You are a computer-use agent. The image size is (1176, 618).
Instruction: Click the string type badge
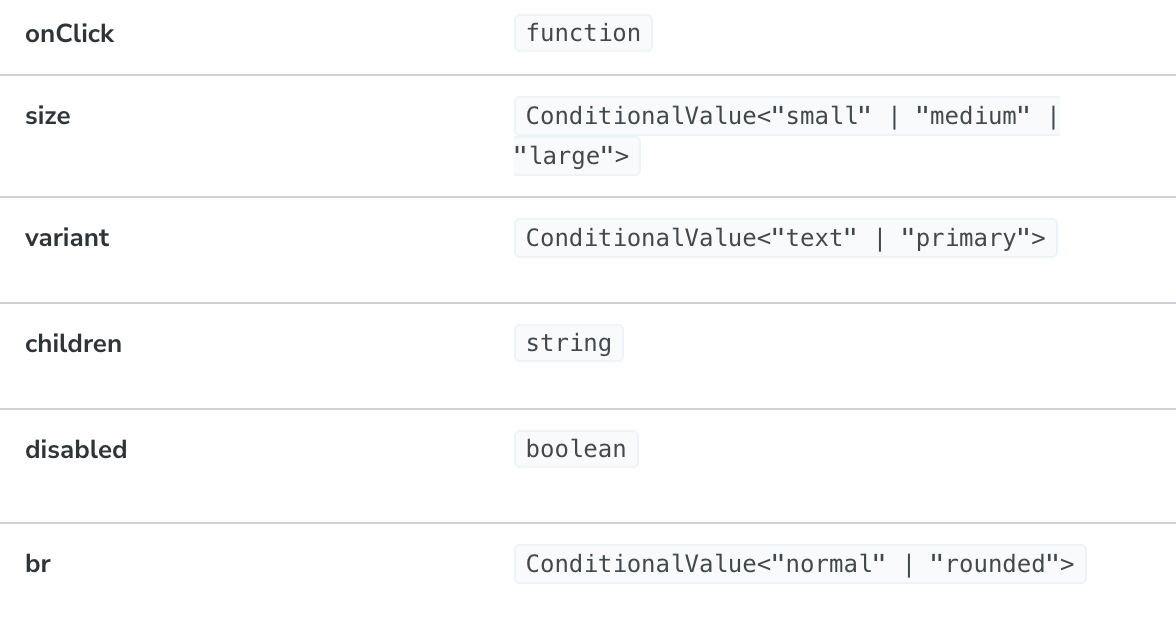tap(568, 343)
